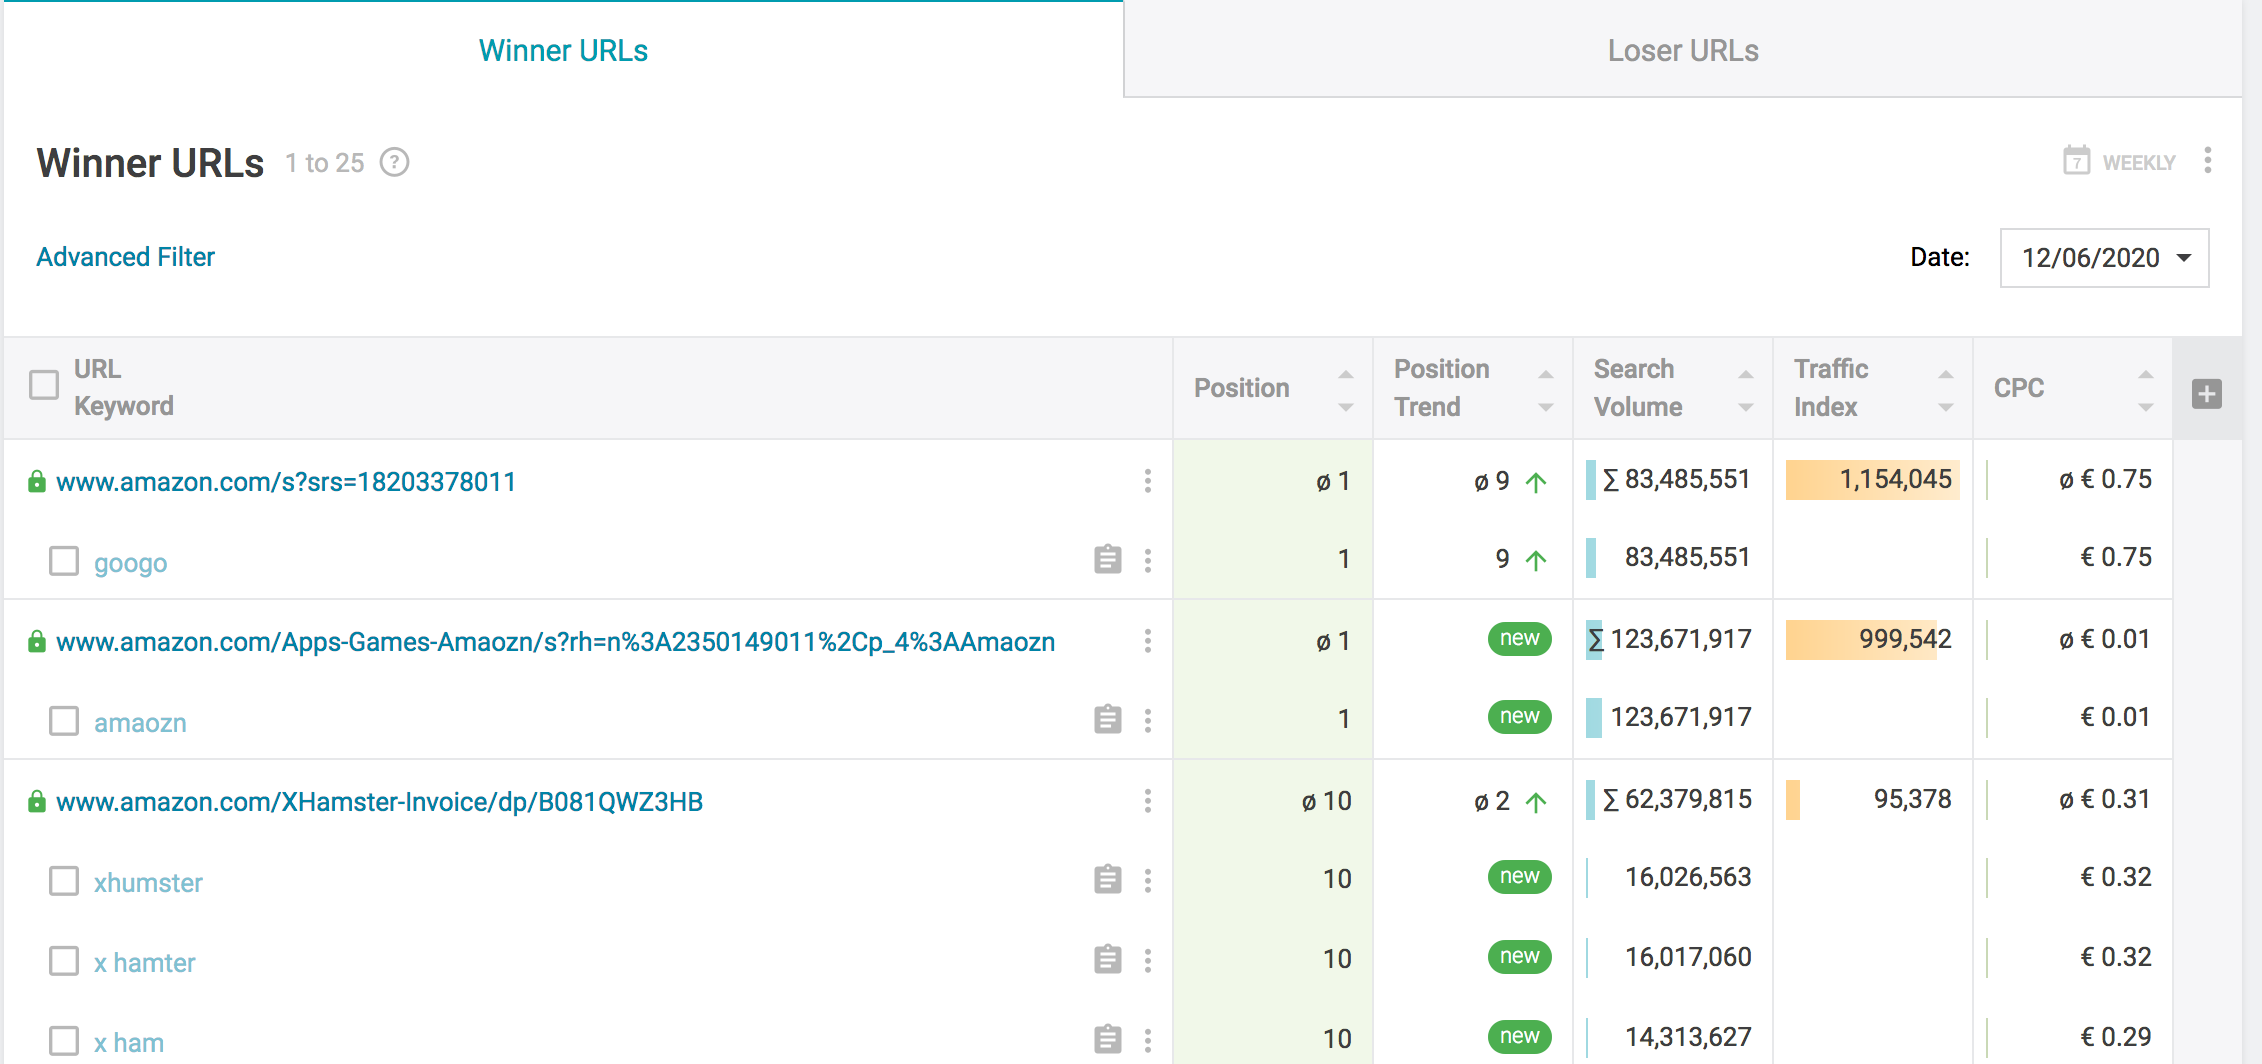Screen dimensions: 2262x1064
Task: Open three-dot menu for amaozn keyword
Action: pos(1147,720)
